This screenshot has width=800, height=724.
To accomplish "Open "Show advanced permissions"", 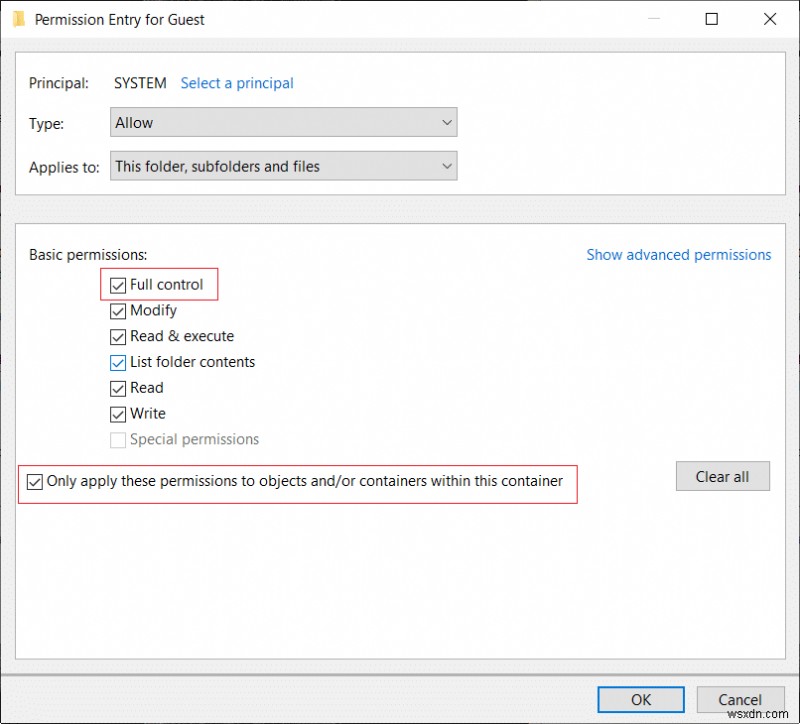I will pos(679,255).
